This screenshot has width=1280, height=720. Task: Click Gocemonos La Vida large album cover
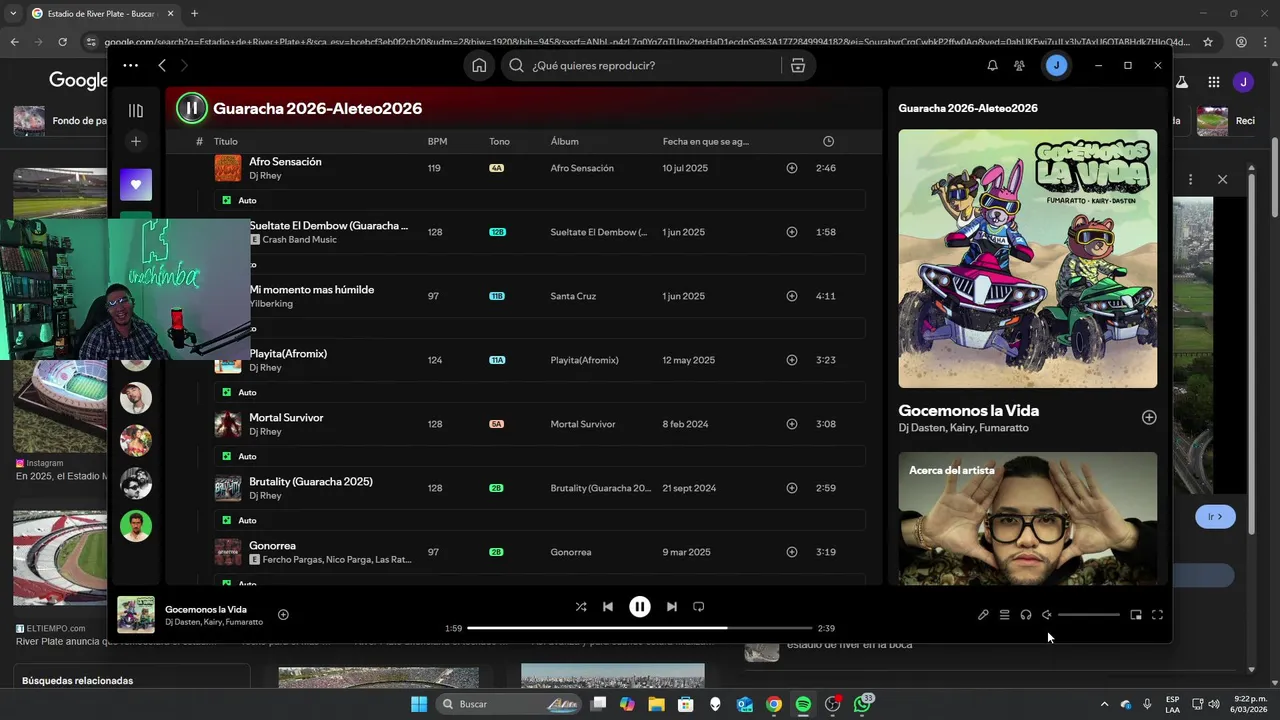tap(1027, 258)
